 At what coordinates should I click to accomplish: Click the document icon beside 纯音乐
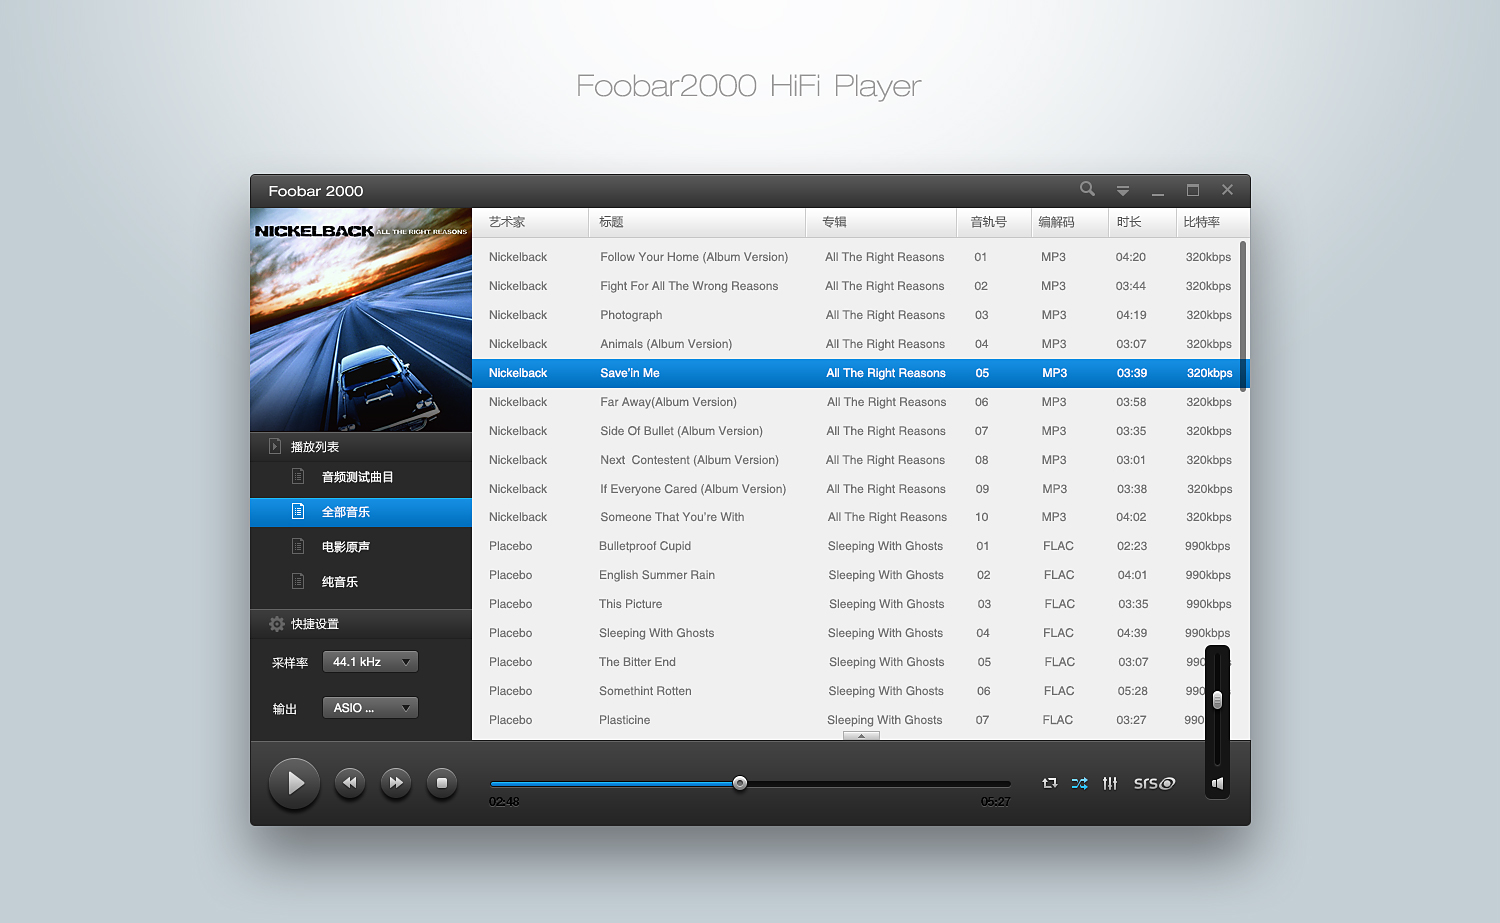coord(297,581)
